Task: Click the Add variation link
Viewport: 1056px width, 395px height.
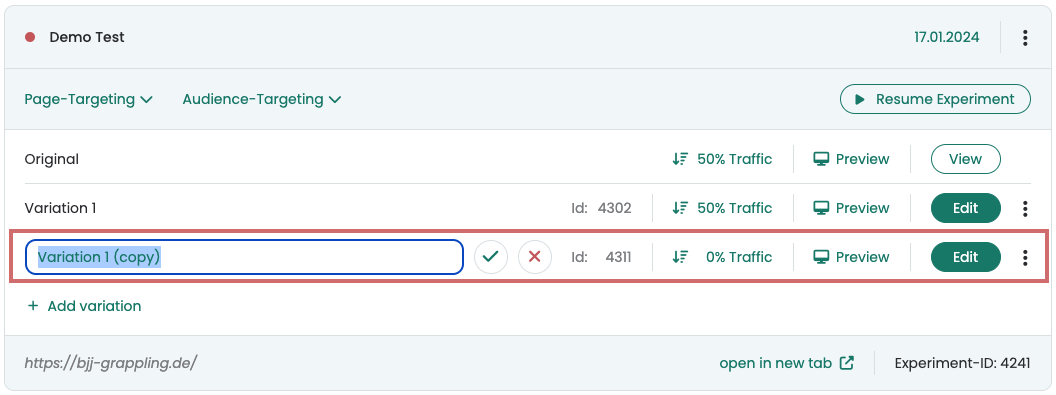Action: point(84,306)
